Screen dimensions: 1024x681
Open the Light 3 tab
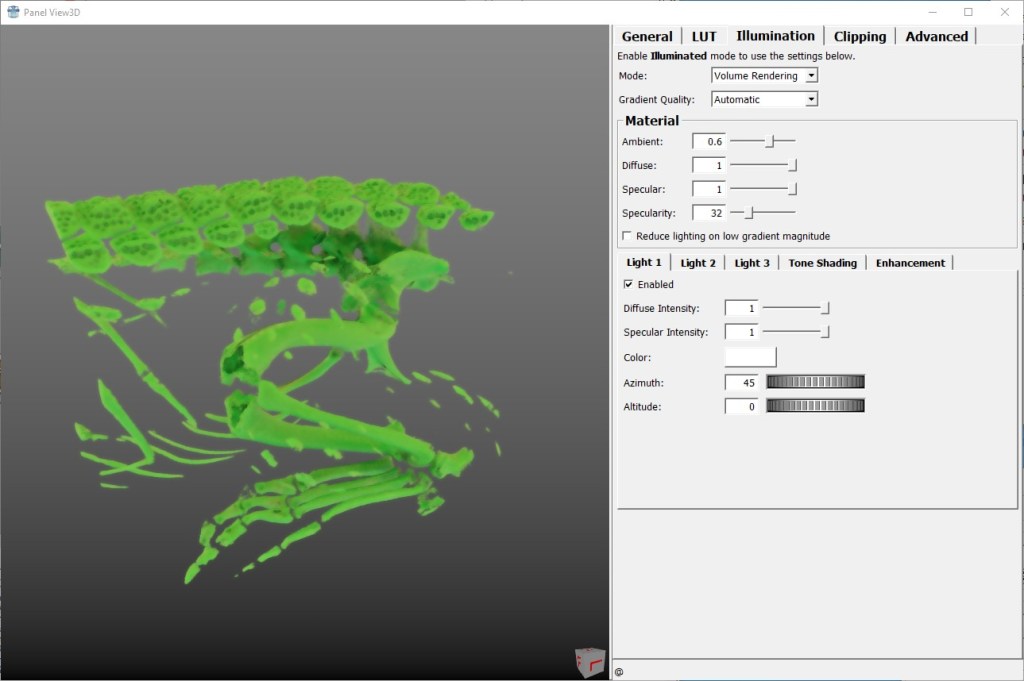click(x=752, y=263)
